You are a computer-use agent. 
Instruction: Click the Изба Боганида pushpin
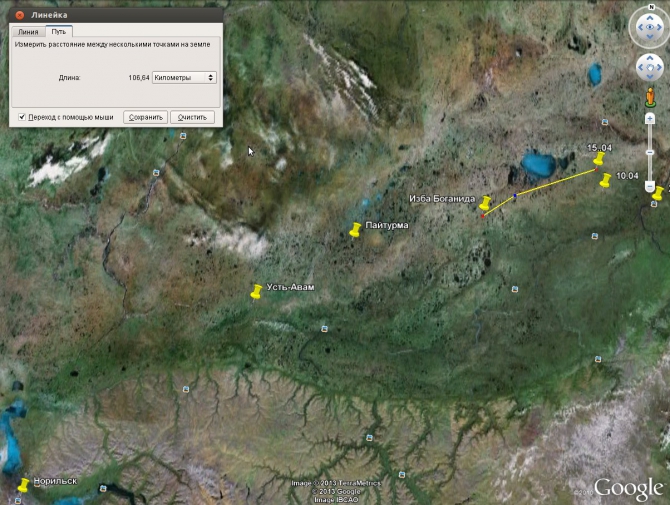[486, 203]
